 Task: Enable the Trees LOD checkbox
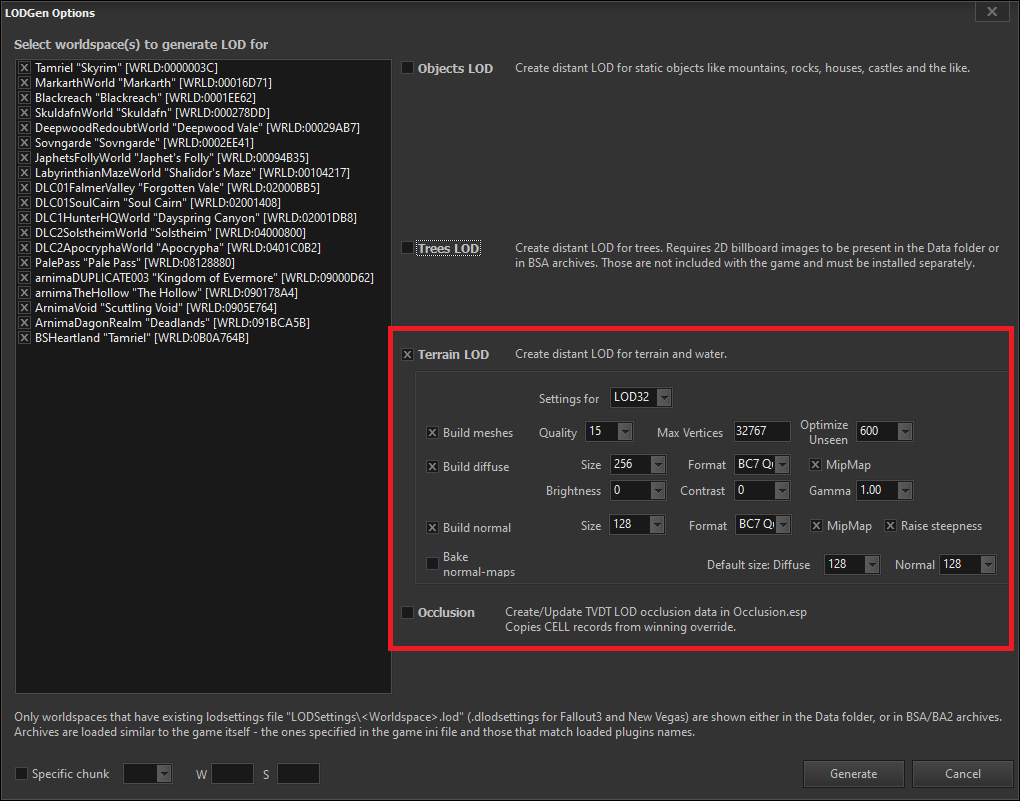coord(407,248)
